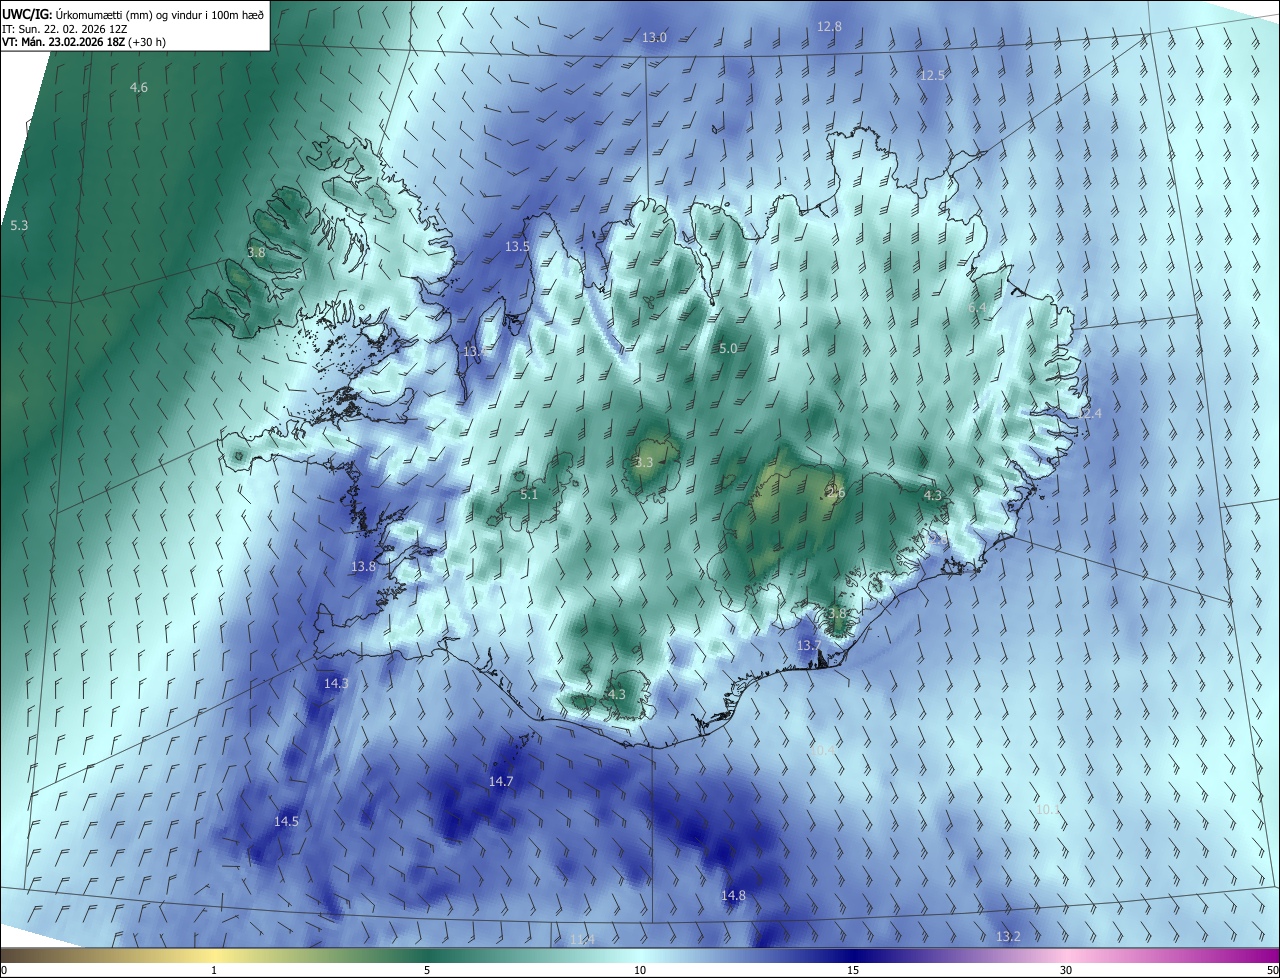Image resolution: width=1280 pixels, height=978 pixels.
Task: Click the value label 6.4
Action: pyautogui.click(x=977, y=307)
